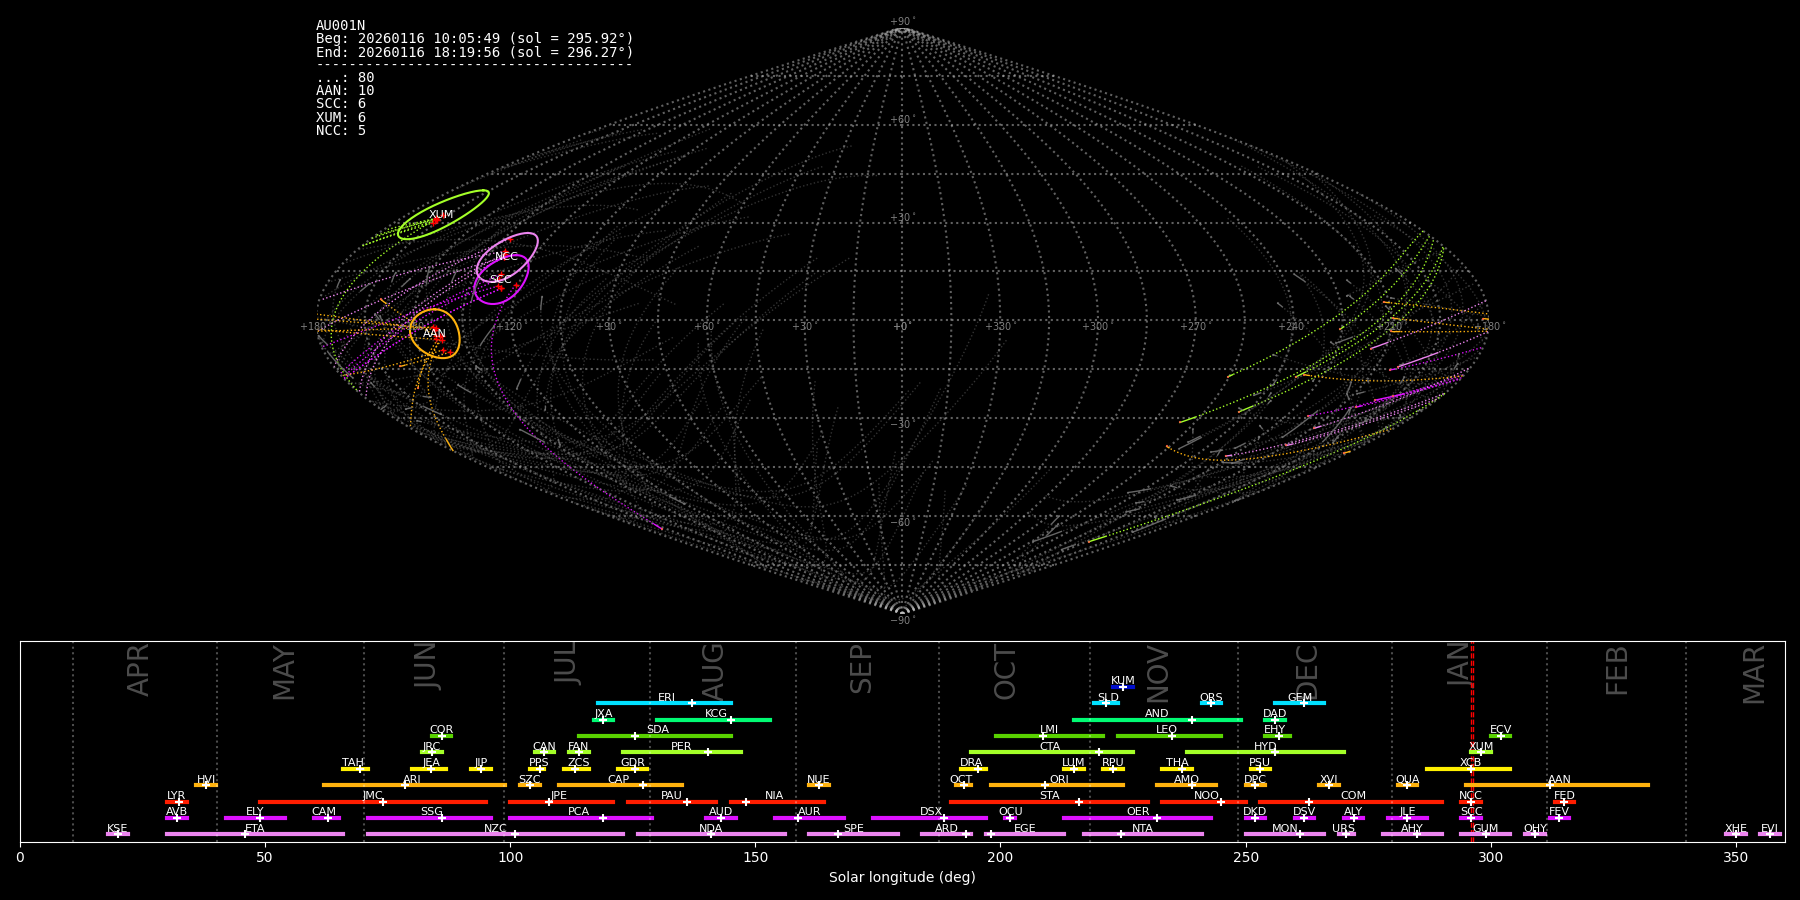Click the 350 tick label on axis

tap(1735, 857)
